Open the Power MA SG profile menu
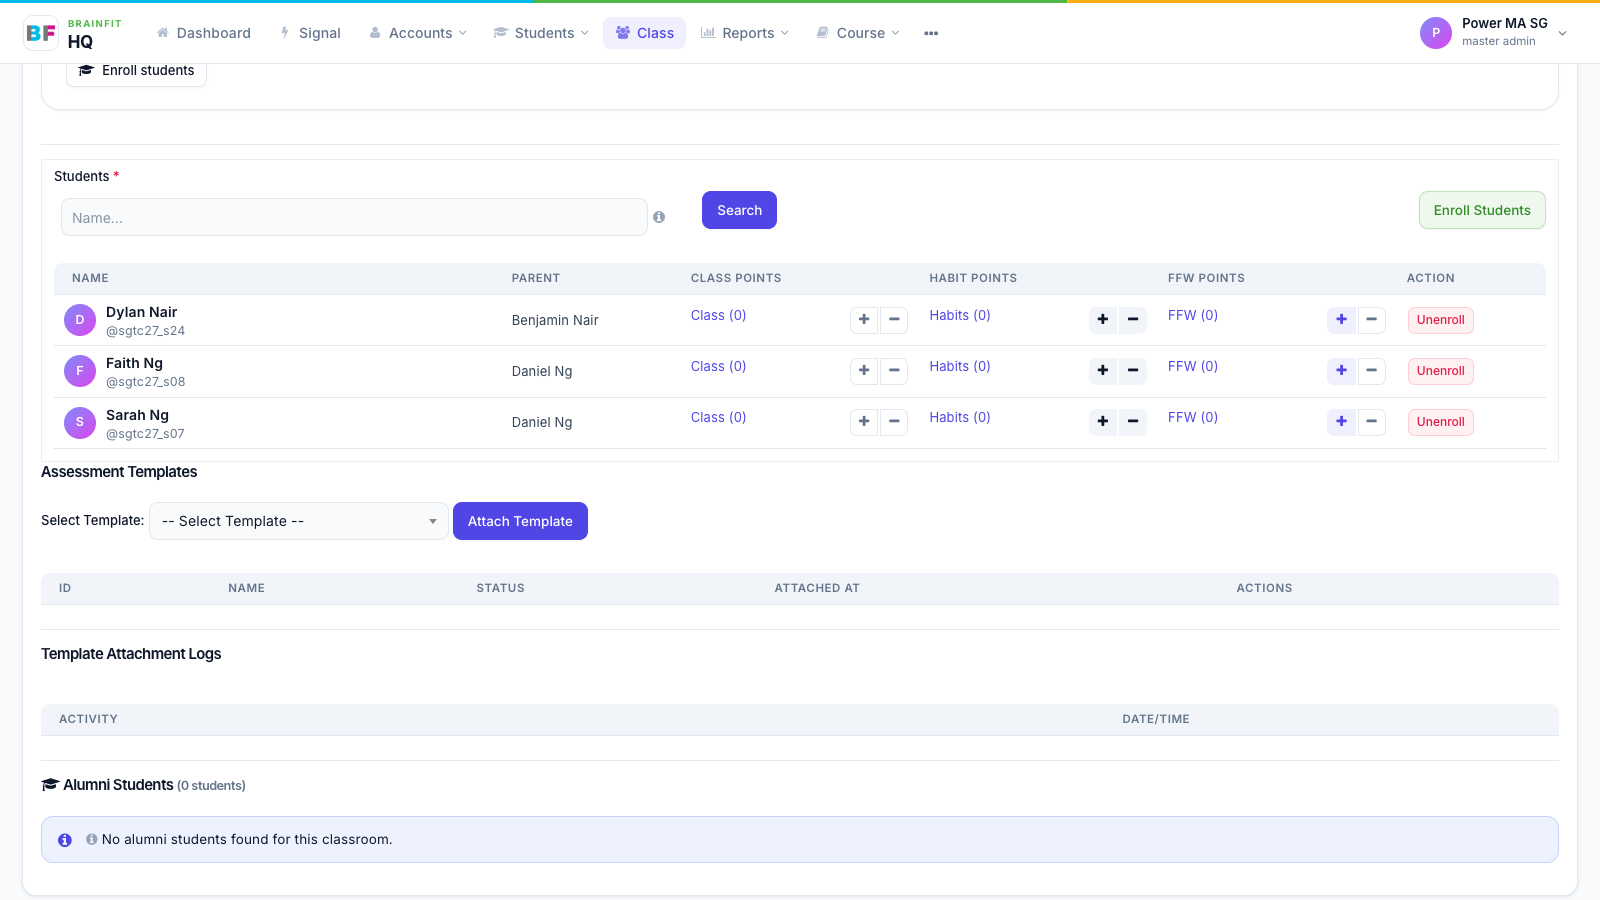Viewport: 1600px width, 900px height. [x=1494, y=33]
